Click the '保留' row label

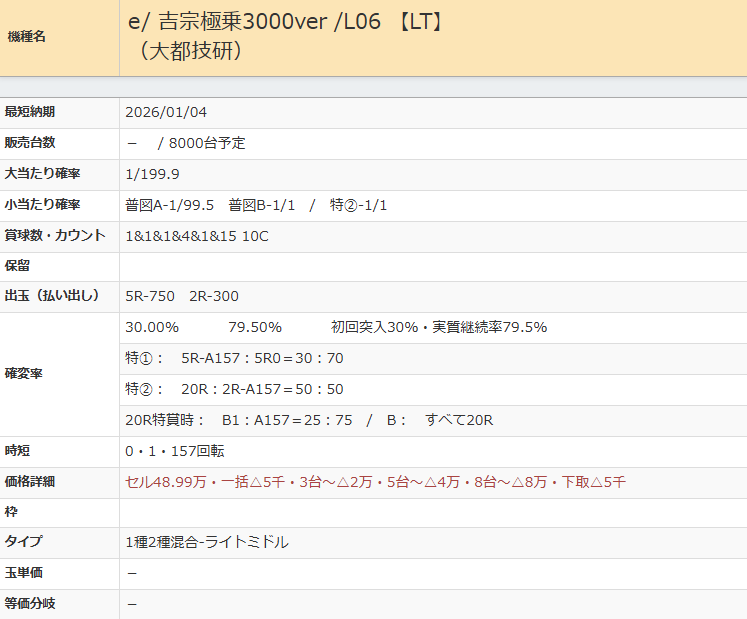(x=17, y=266)
